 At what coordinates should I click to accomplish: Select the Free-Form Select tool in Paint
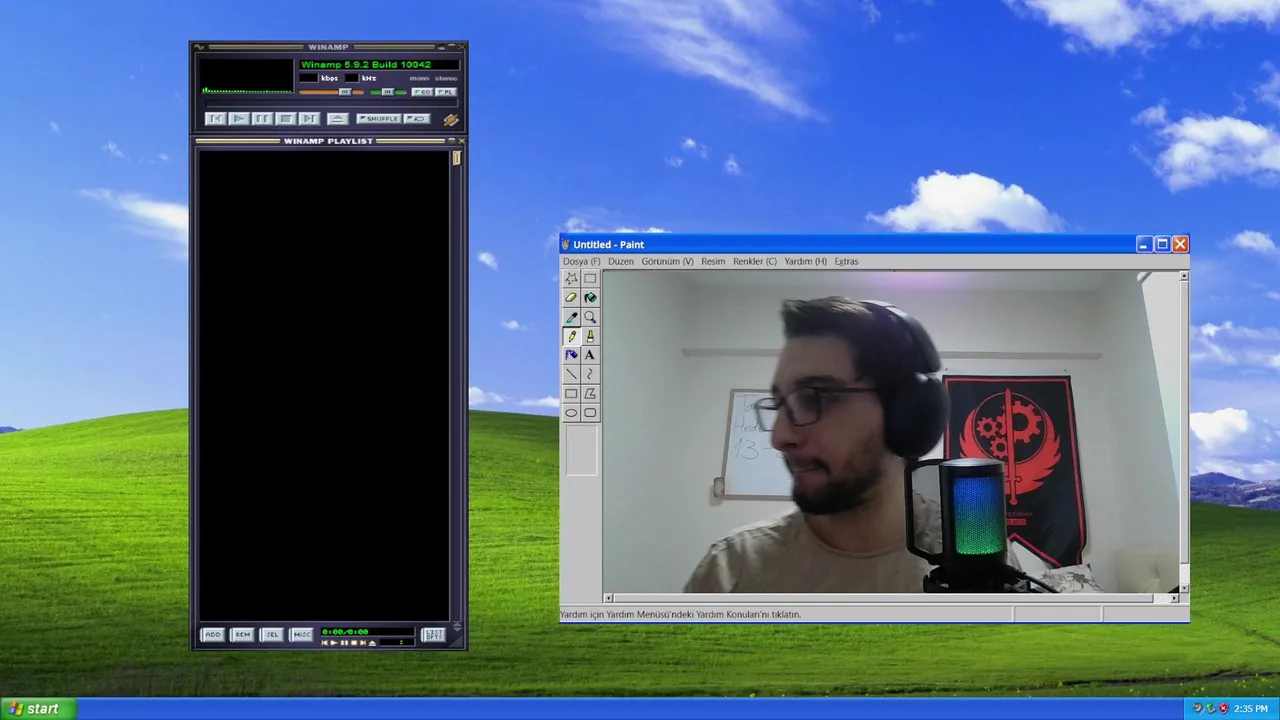571,278
